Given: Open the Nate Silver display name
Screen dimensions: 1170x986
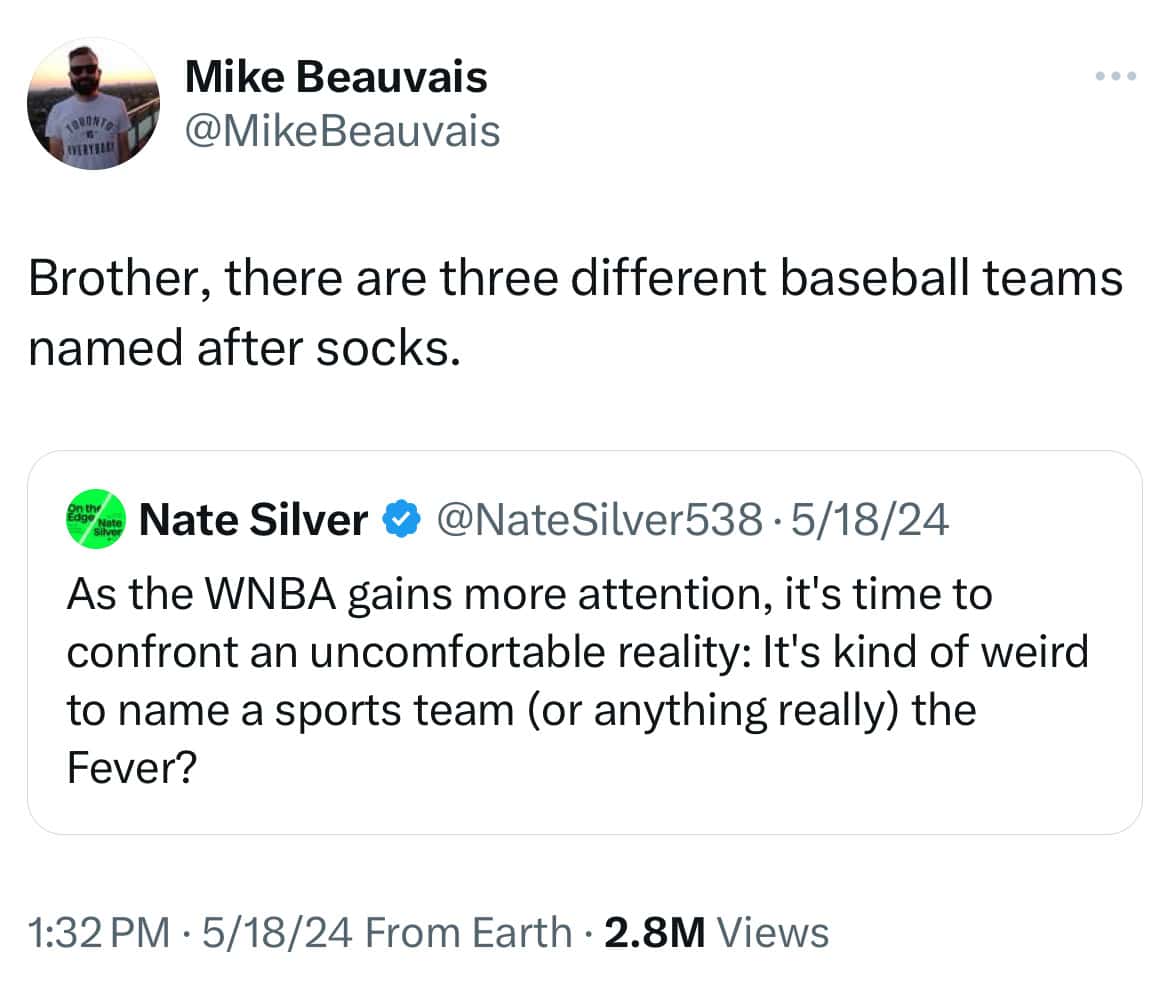Looking at the screenshot, I should tap(254, 520).
